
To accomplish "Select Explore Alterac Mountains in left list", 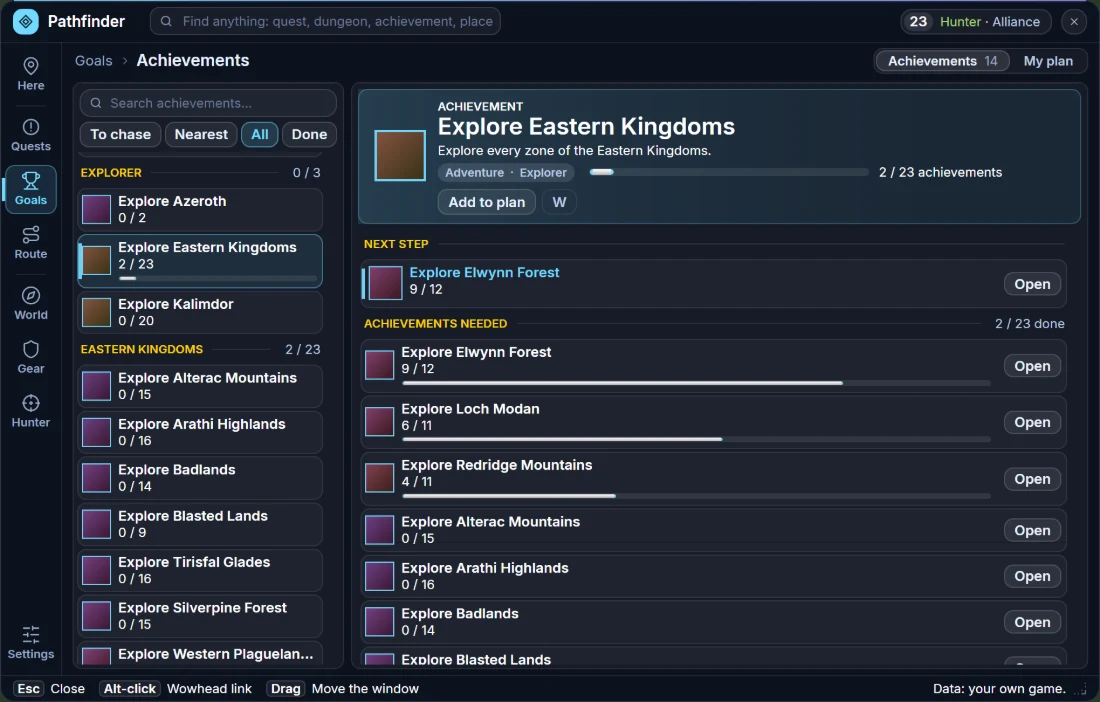I will point(200,386).
